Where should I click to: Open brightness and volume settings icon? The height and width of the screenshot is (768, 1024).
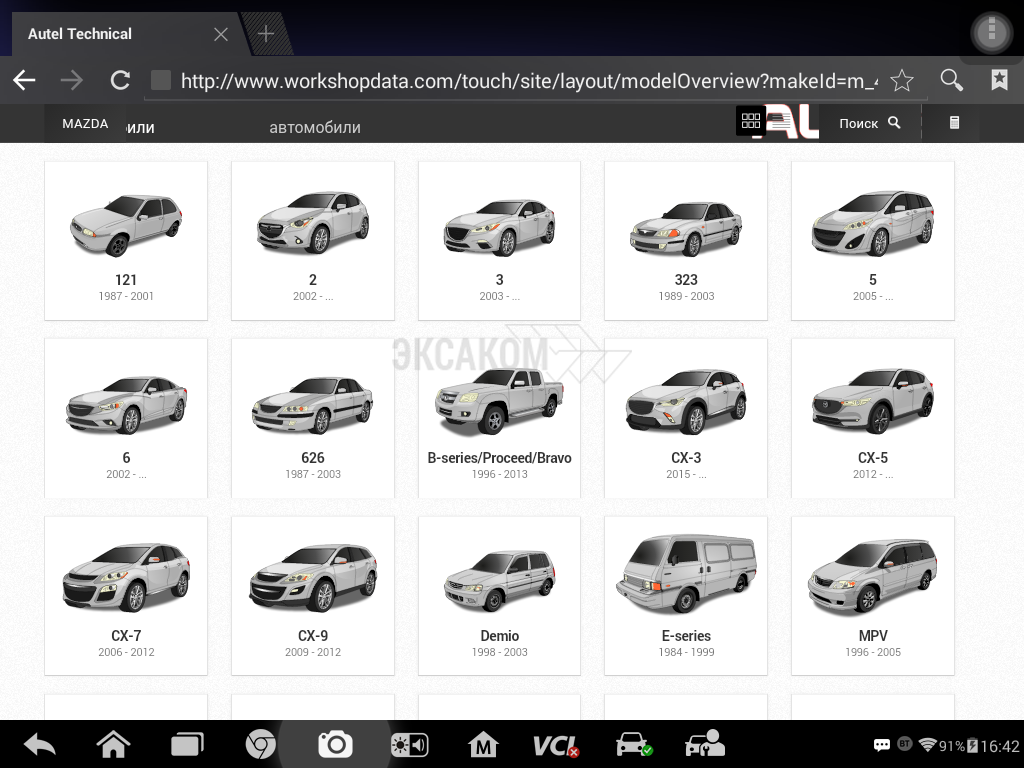pos(410,745)
